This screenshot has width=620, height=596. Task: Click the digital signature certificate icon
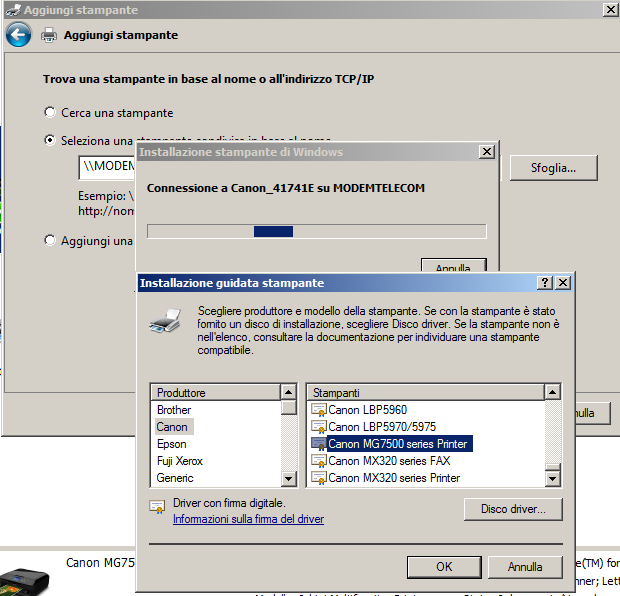click(157, 507)
